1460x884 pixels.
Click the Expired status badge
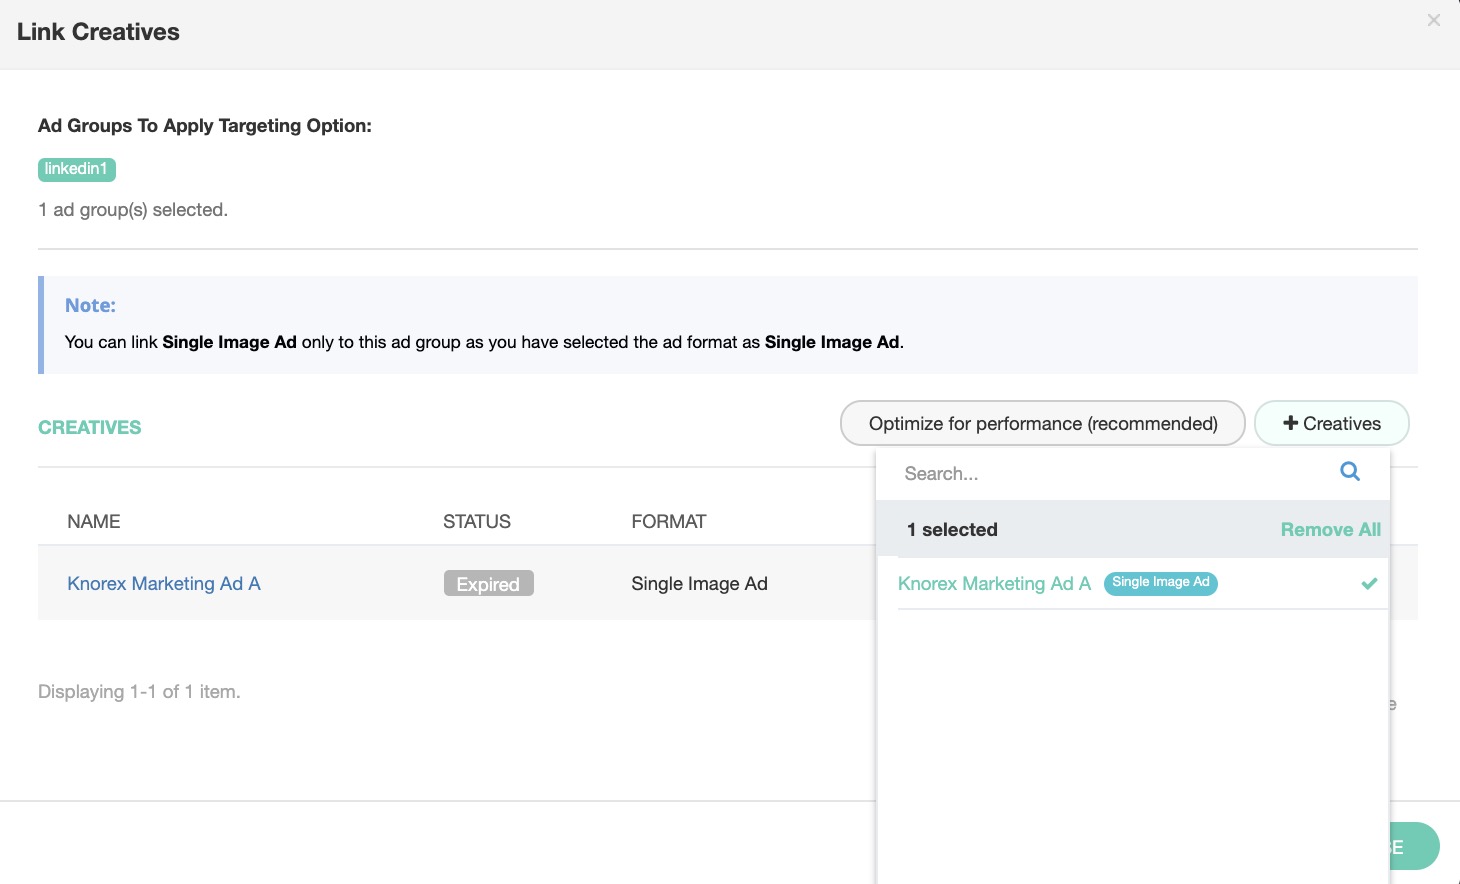488,584
